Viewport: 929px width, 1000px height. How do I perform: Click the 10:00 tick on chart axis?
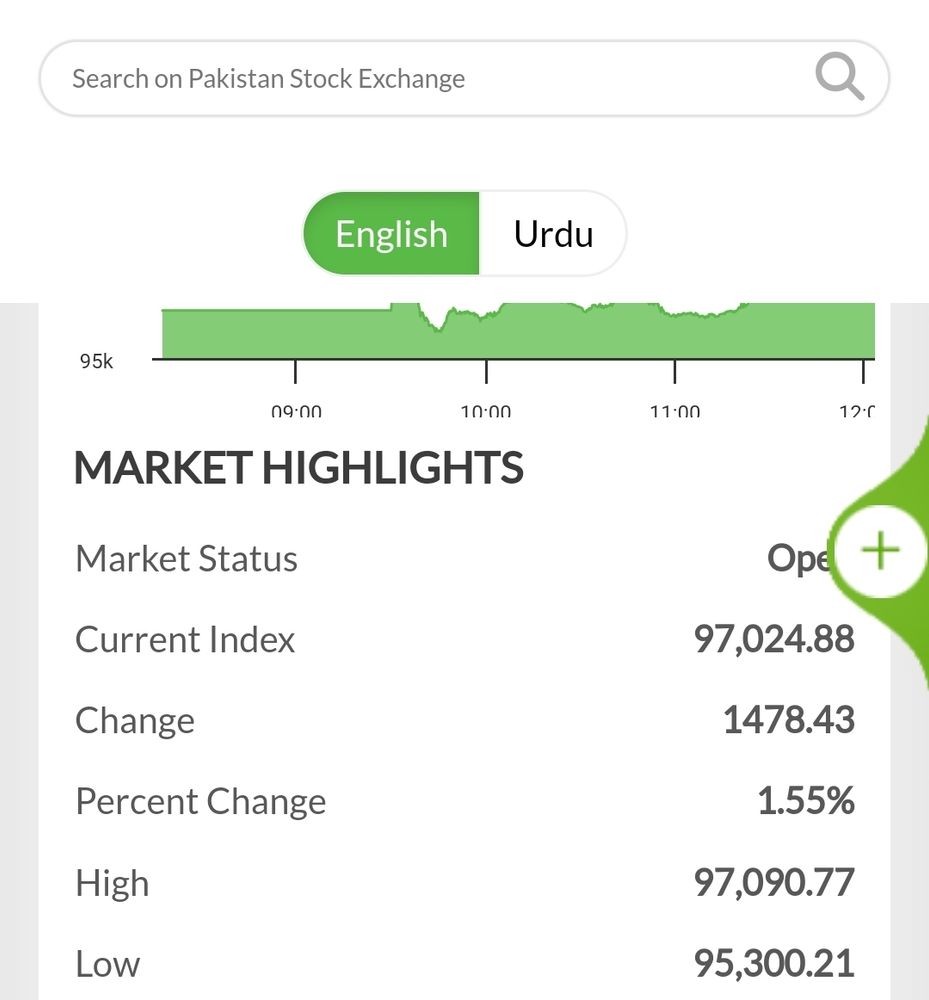[486, 411]
